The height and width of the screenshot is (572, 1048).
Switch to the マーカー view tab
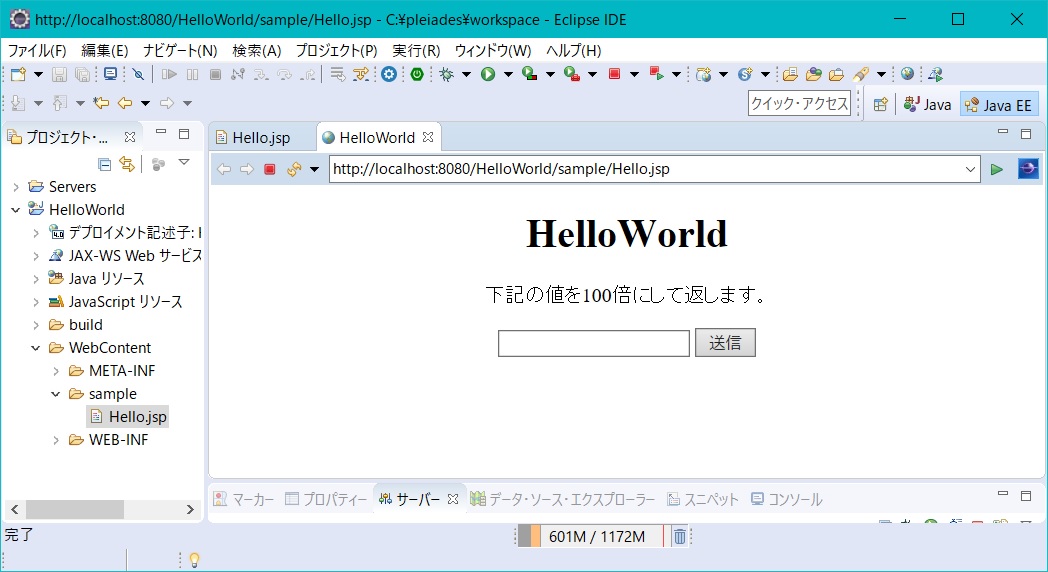point(244,499)
